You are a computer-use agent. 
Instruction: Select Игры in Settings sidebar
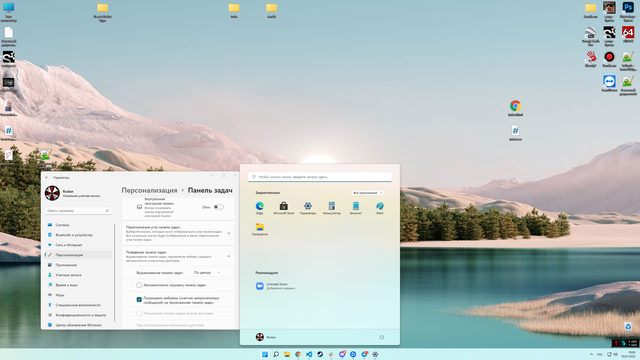point(78,295)
